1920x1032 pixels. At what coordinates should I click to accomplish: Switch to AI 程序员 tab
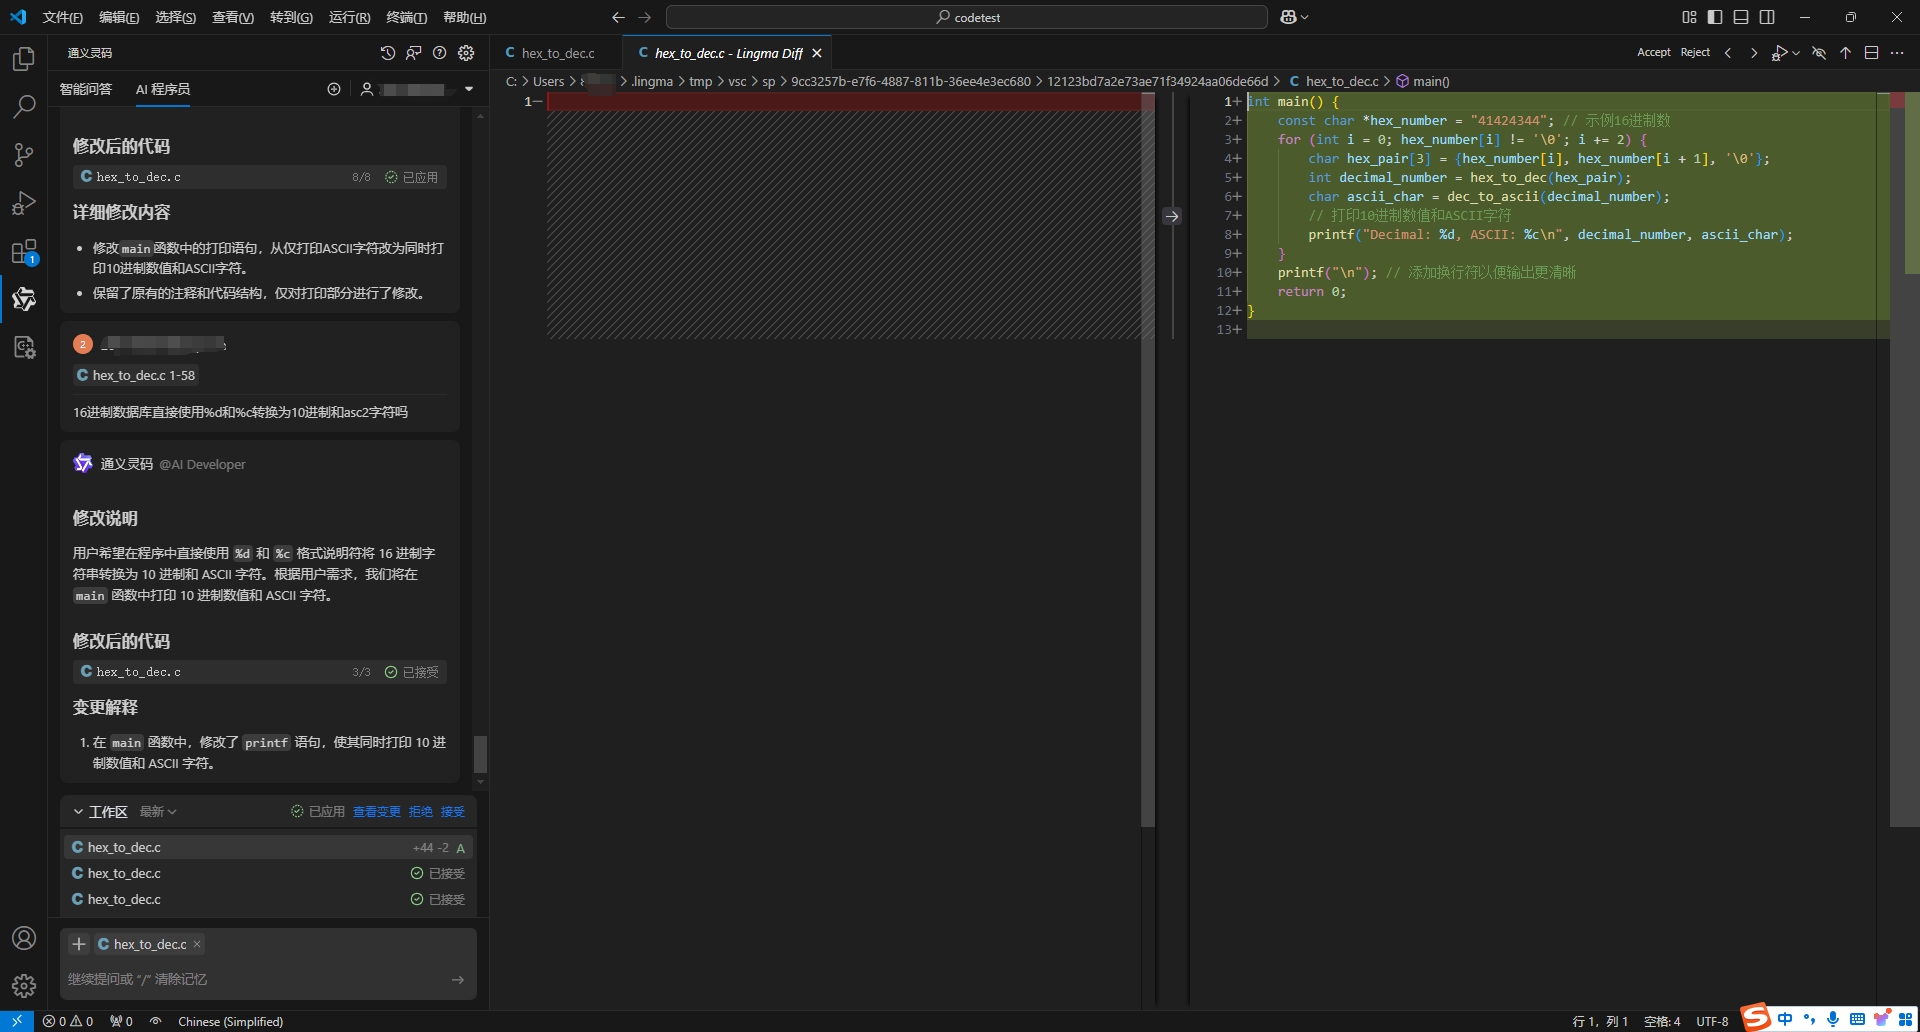point(163,89)
